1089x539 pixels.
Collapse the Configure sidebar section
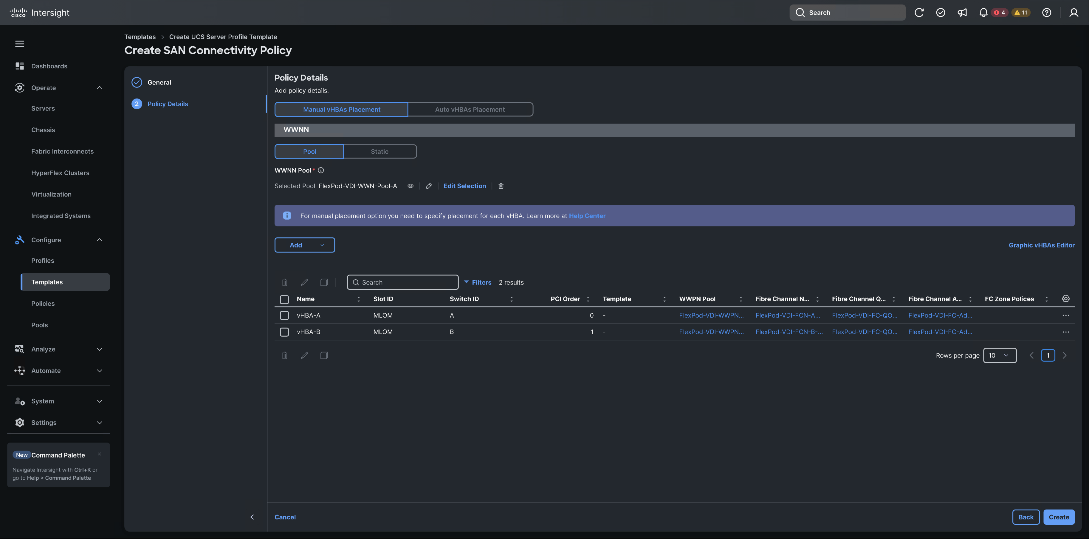click(x=99, y=240)
